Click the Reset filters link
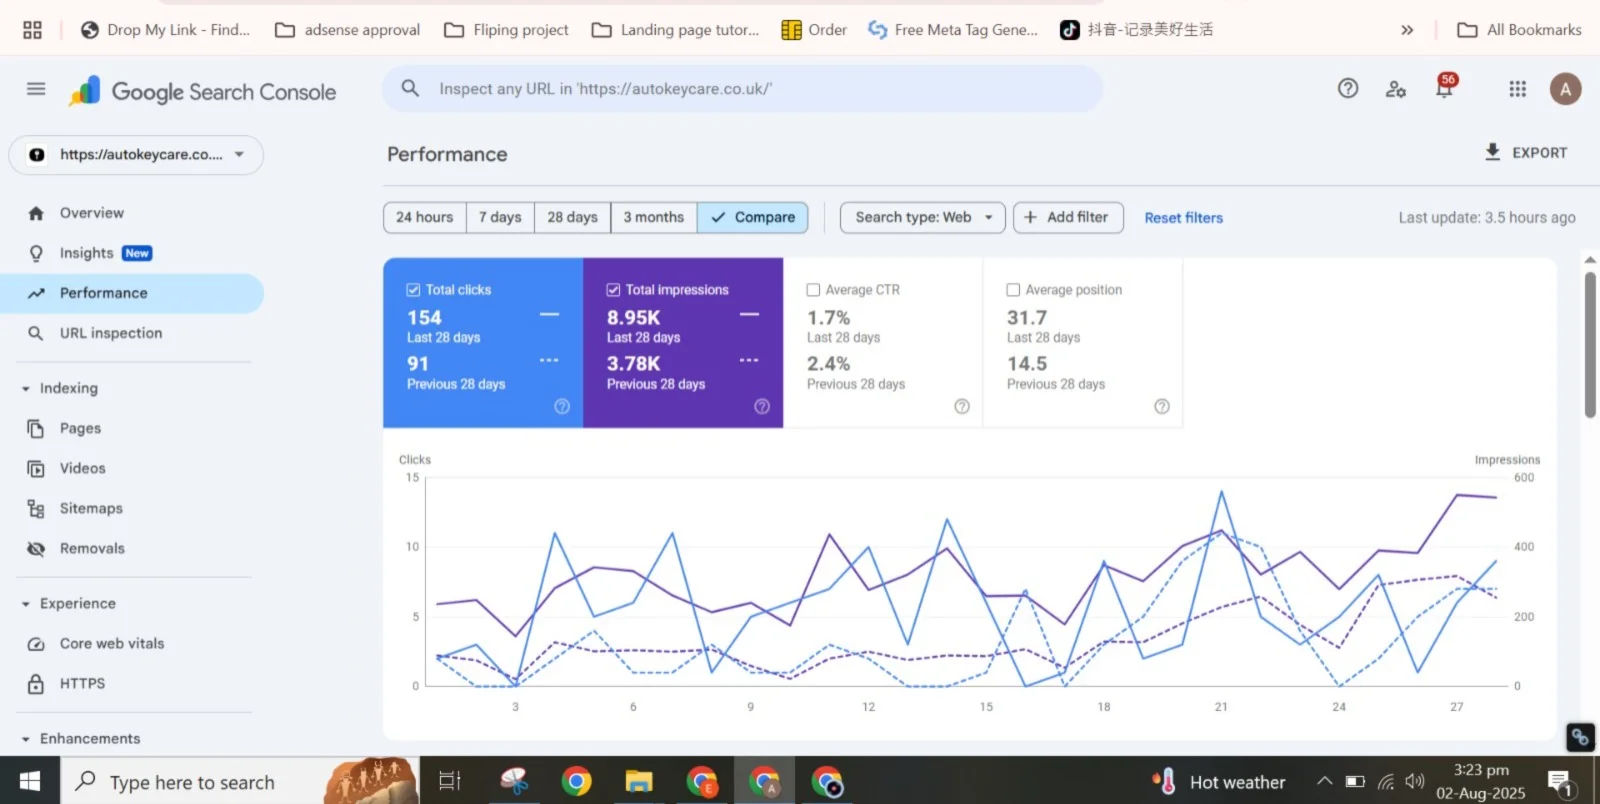The height and width of the screenshot is (804, 1600). pos(1183,218)
